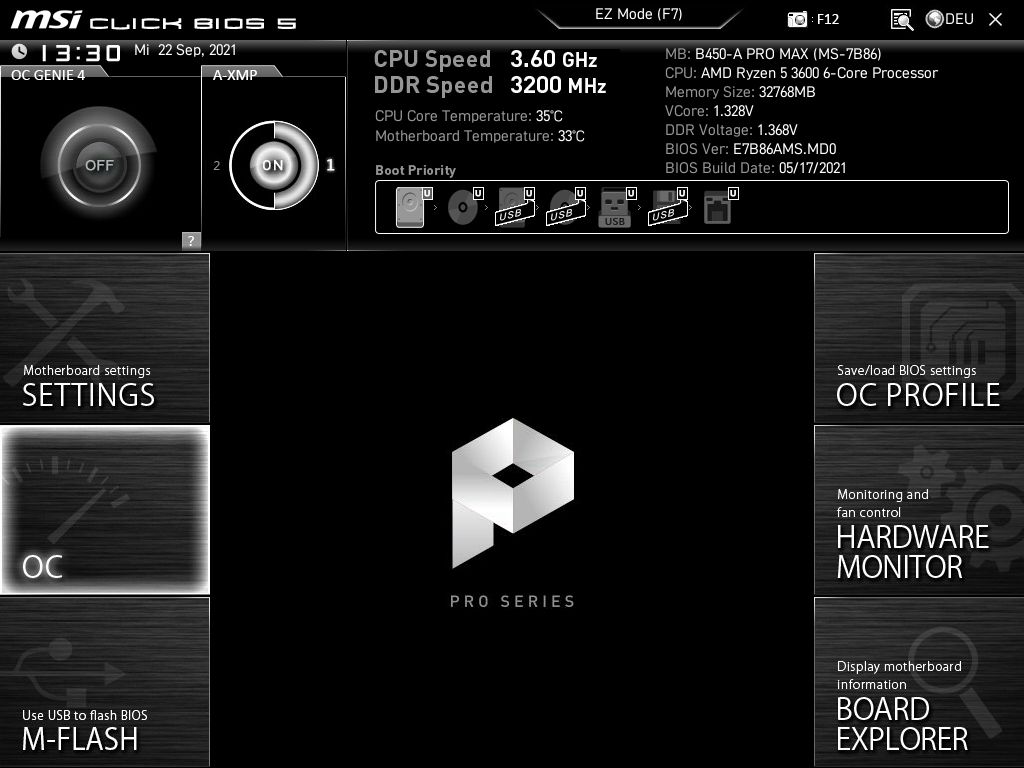Take a screenshot with the F12 camera icon
The height and width of the screenshot is (768, 1024).
(797, 19)
